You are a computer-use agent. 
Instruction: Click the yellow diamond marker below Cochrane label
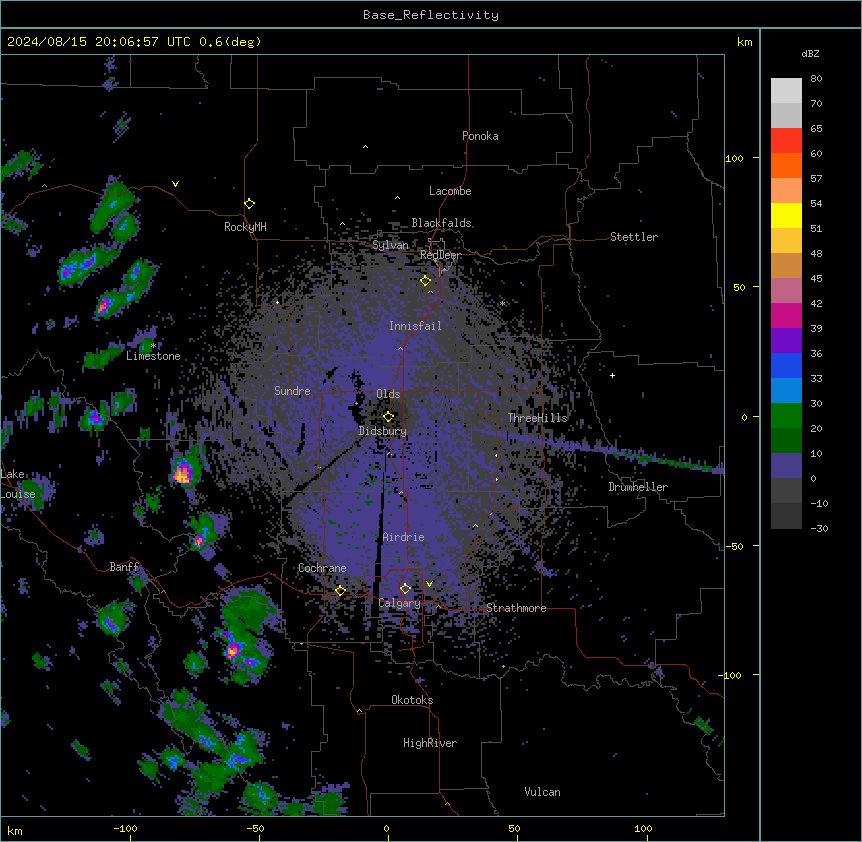340,591
